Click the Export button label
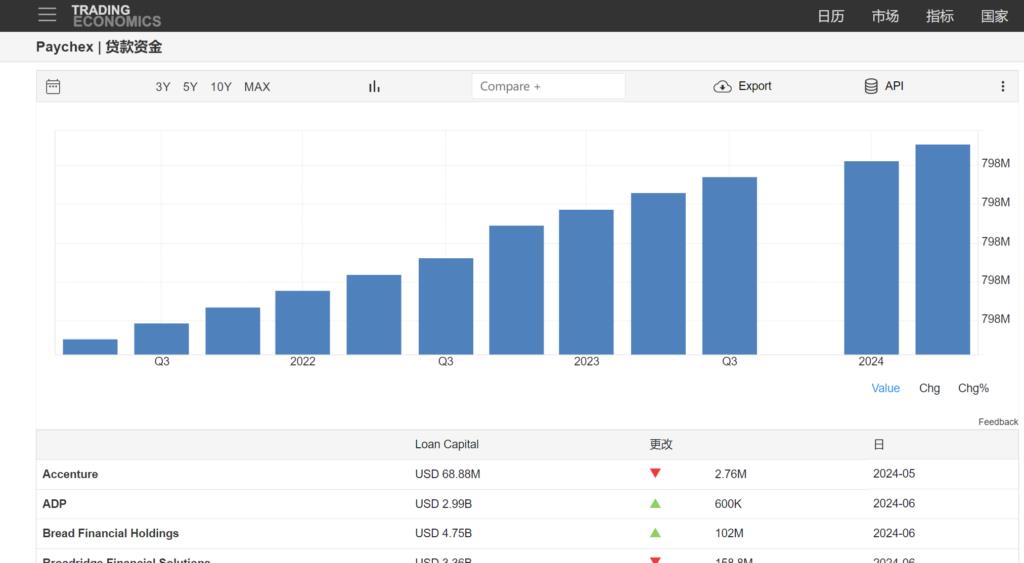Screen dimensions: 1024x563 coord(754,86)
